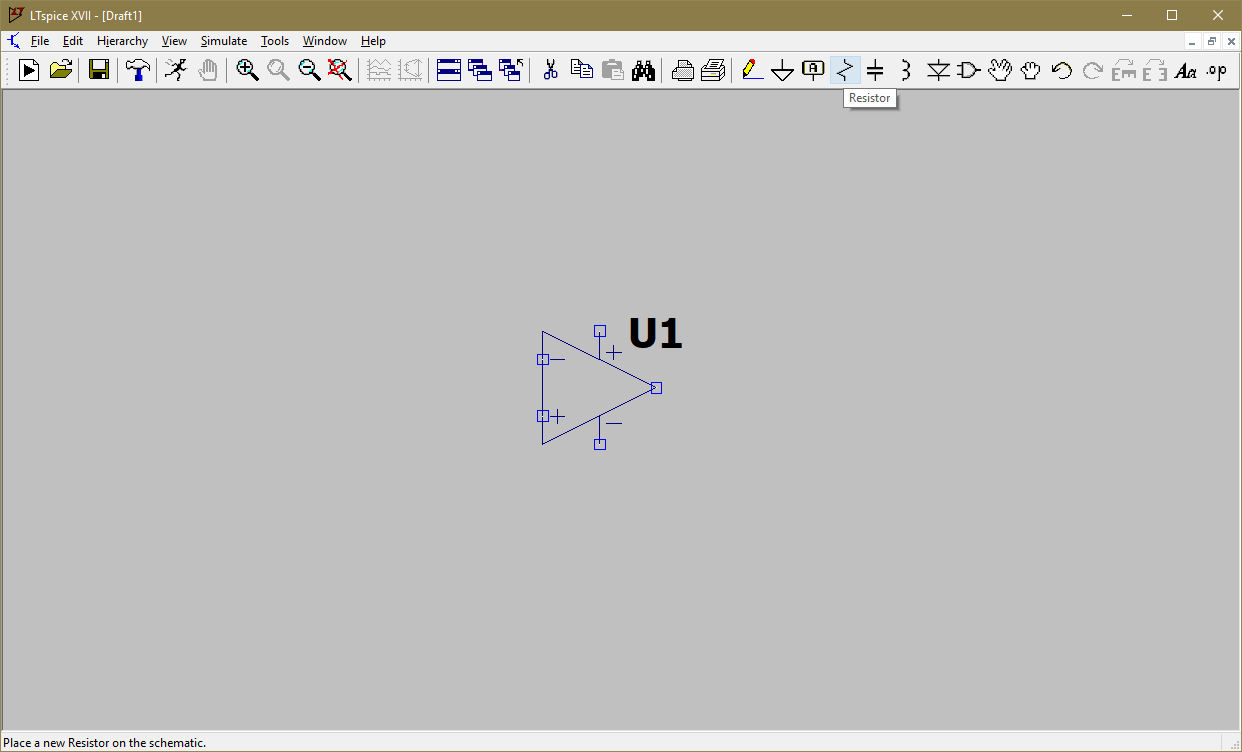Screen dimensions: 1242x752
Task: Click the Label Net tool
Action: click(814, 70)
